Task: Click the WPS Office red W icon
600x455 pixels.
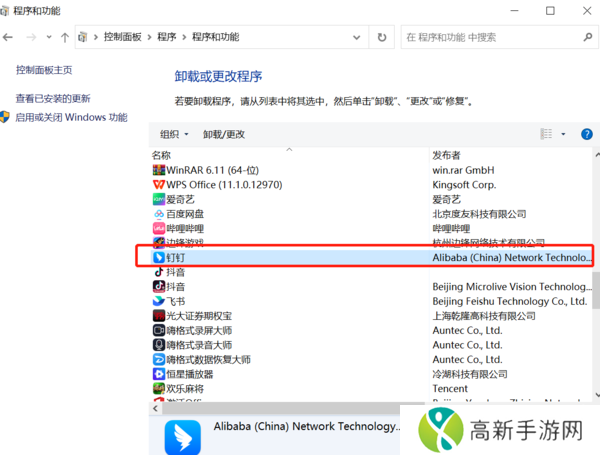Action: (158, 184)
